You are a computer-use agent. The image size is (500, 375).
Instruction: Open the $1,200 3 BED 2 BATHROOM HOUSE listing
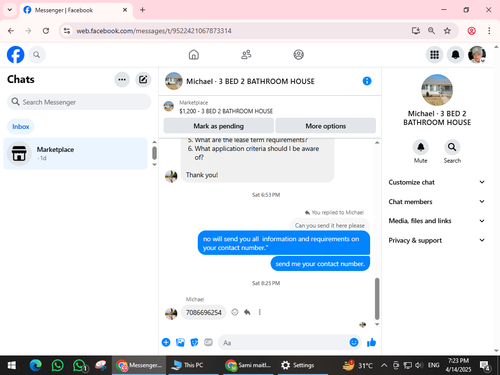coord(226,111)
